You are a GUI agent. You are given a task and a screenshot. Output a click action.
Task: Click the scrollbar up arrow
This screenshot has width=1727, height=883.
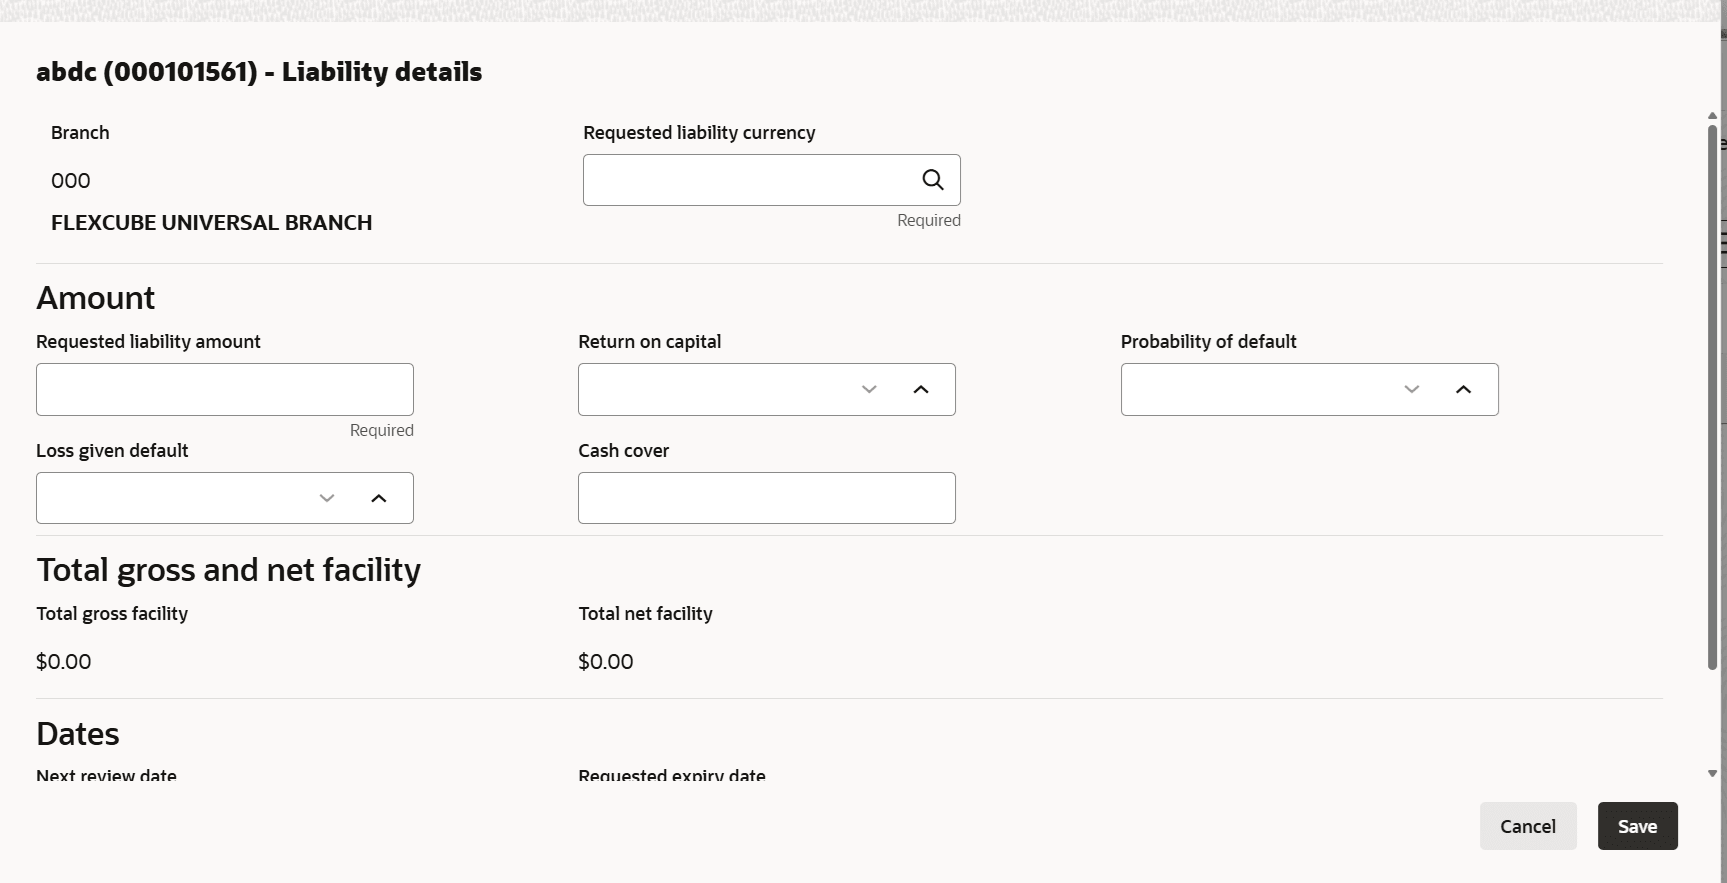coord(1712,116)
